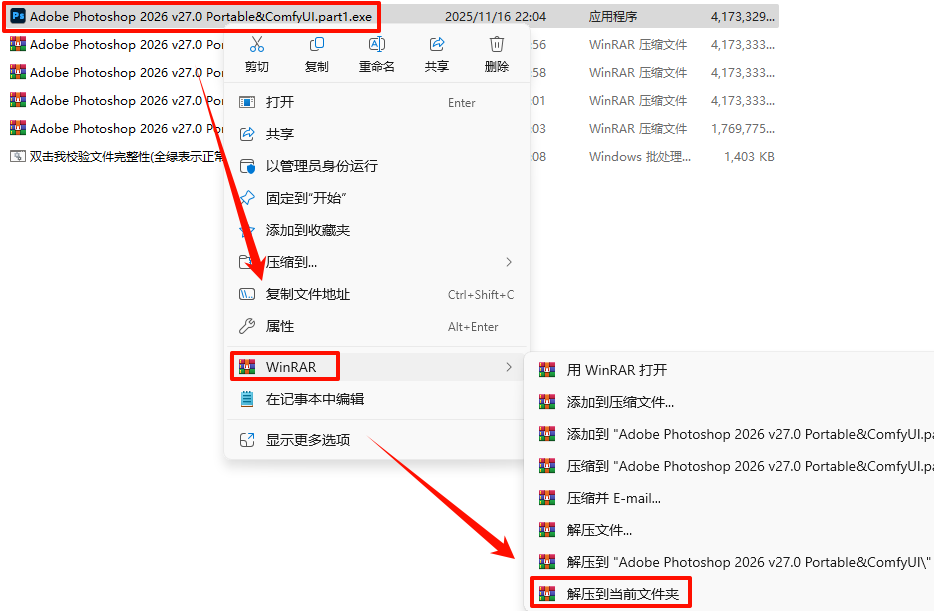Select 固定到"开始" menu entry
Screen dimensions: 934x611
tap(376, 198)
